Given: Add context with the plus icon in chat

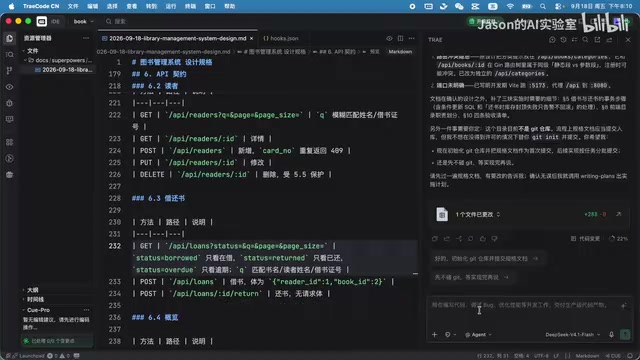Looking at the screenshot, I should (x=434, y=335).
